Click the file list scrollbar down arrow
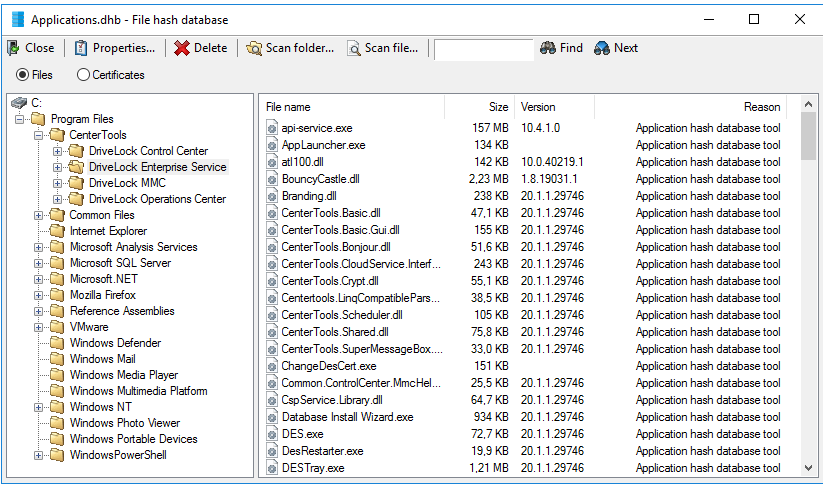 (x=808, y=468)
